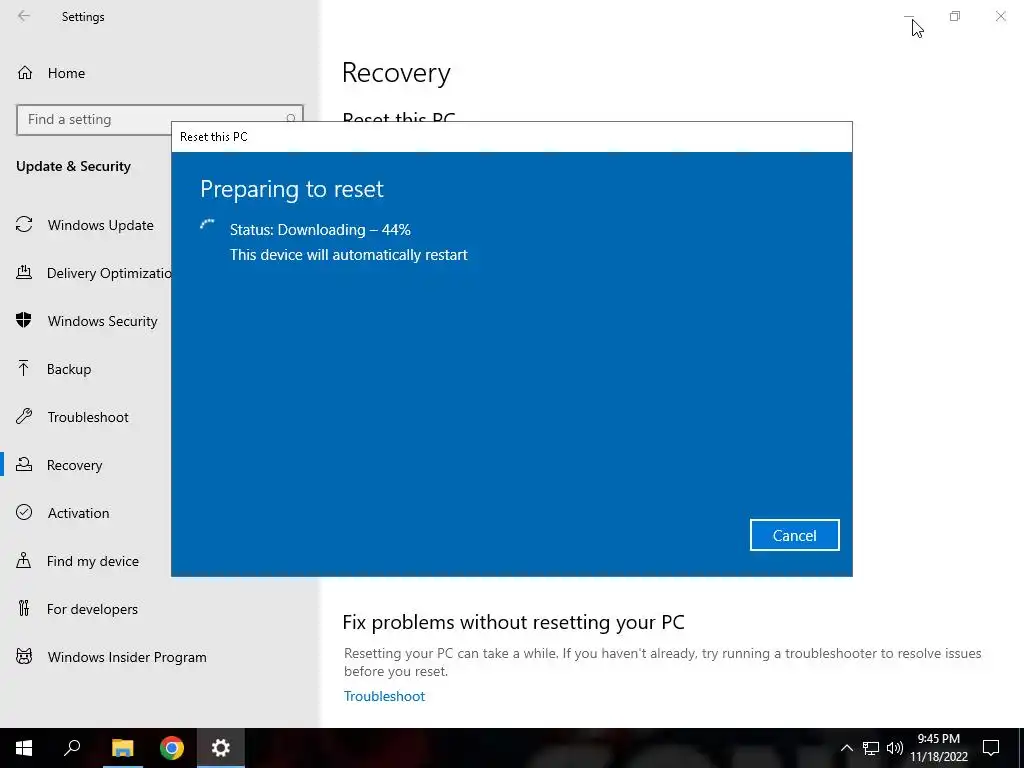Click 'This device will automatically restart' text
Screen dimensions: 1024x768
349,255
